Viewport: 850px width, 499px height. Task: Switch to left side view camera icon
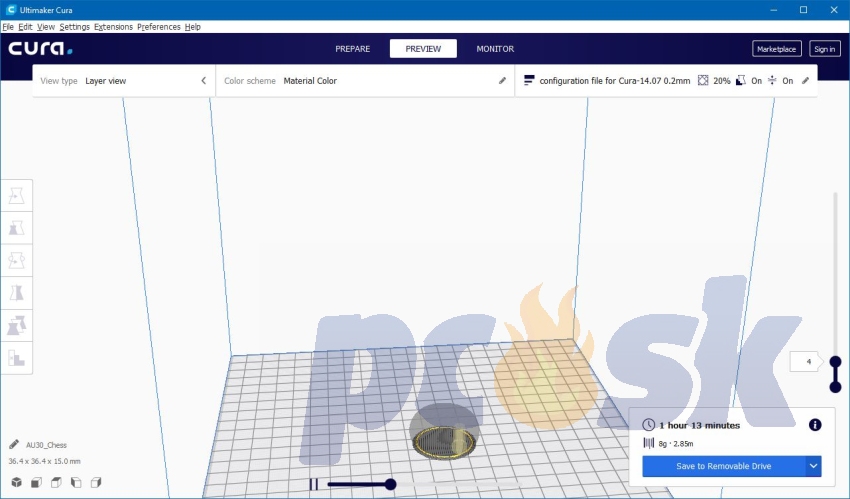tap(76, 482)
